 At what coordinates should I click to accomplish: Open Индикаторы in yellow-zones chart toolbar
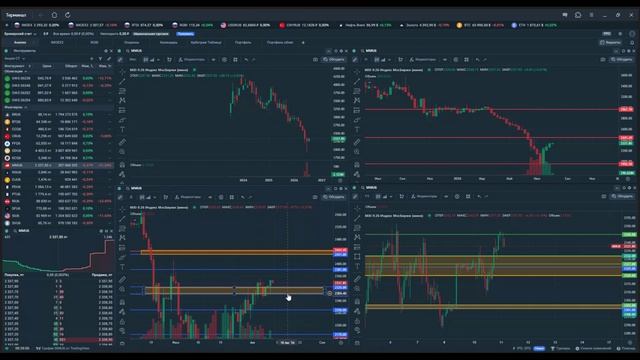424,196
